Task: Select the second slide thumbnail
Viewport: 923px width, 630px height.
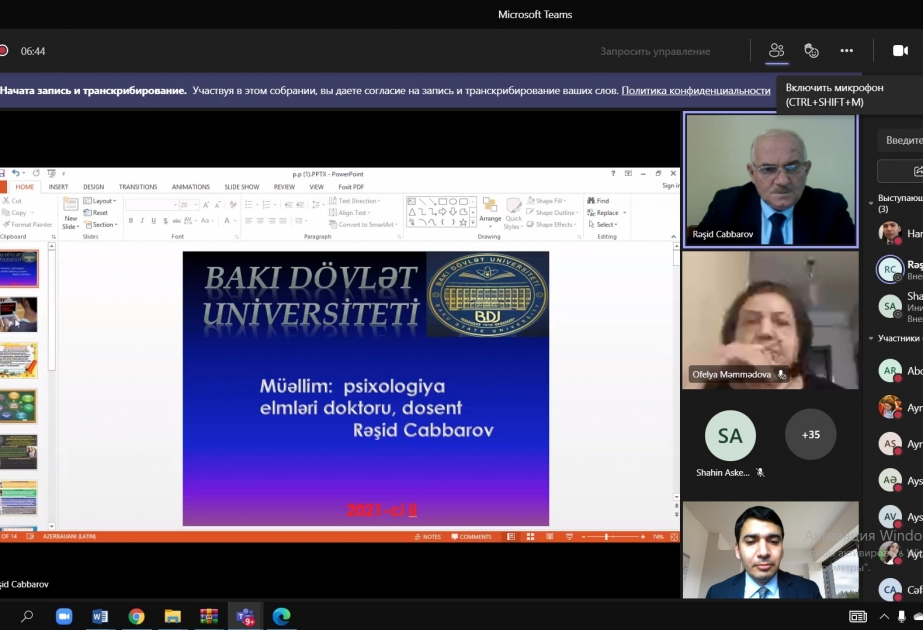Action: pos(18,314)
